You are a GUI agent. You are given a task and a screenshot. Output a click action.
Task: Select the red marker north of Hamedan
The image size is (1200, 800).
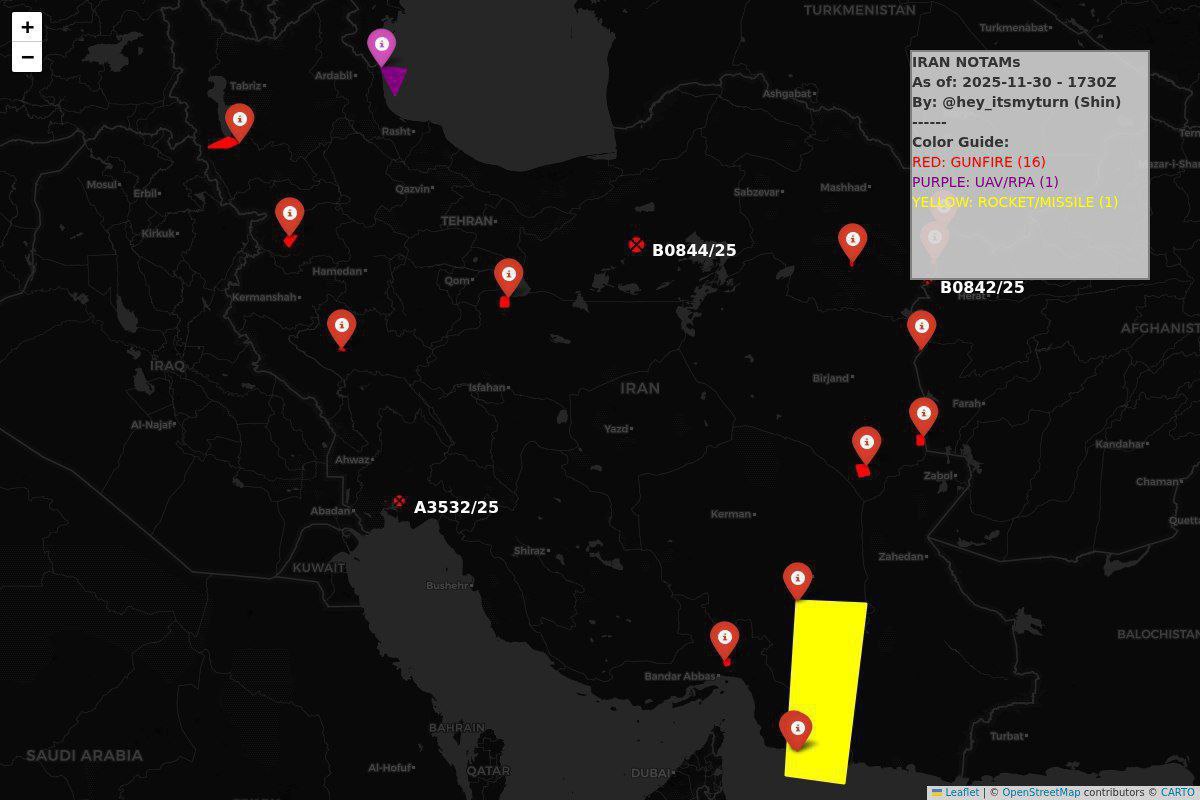[289, 214]
